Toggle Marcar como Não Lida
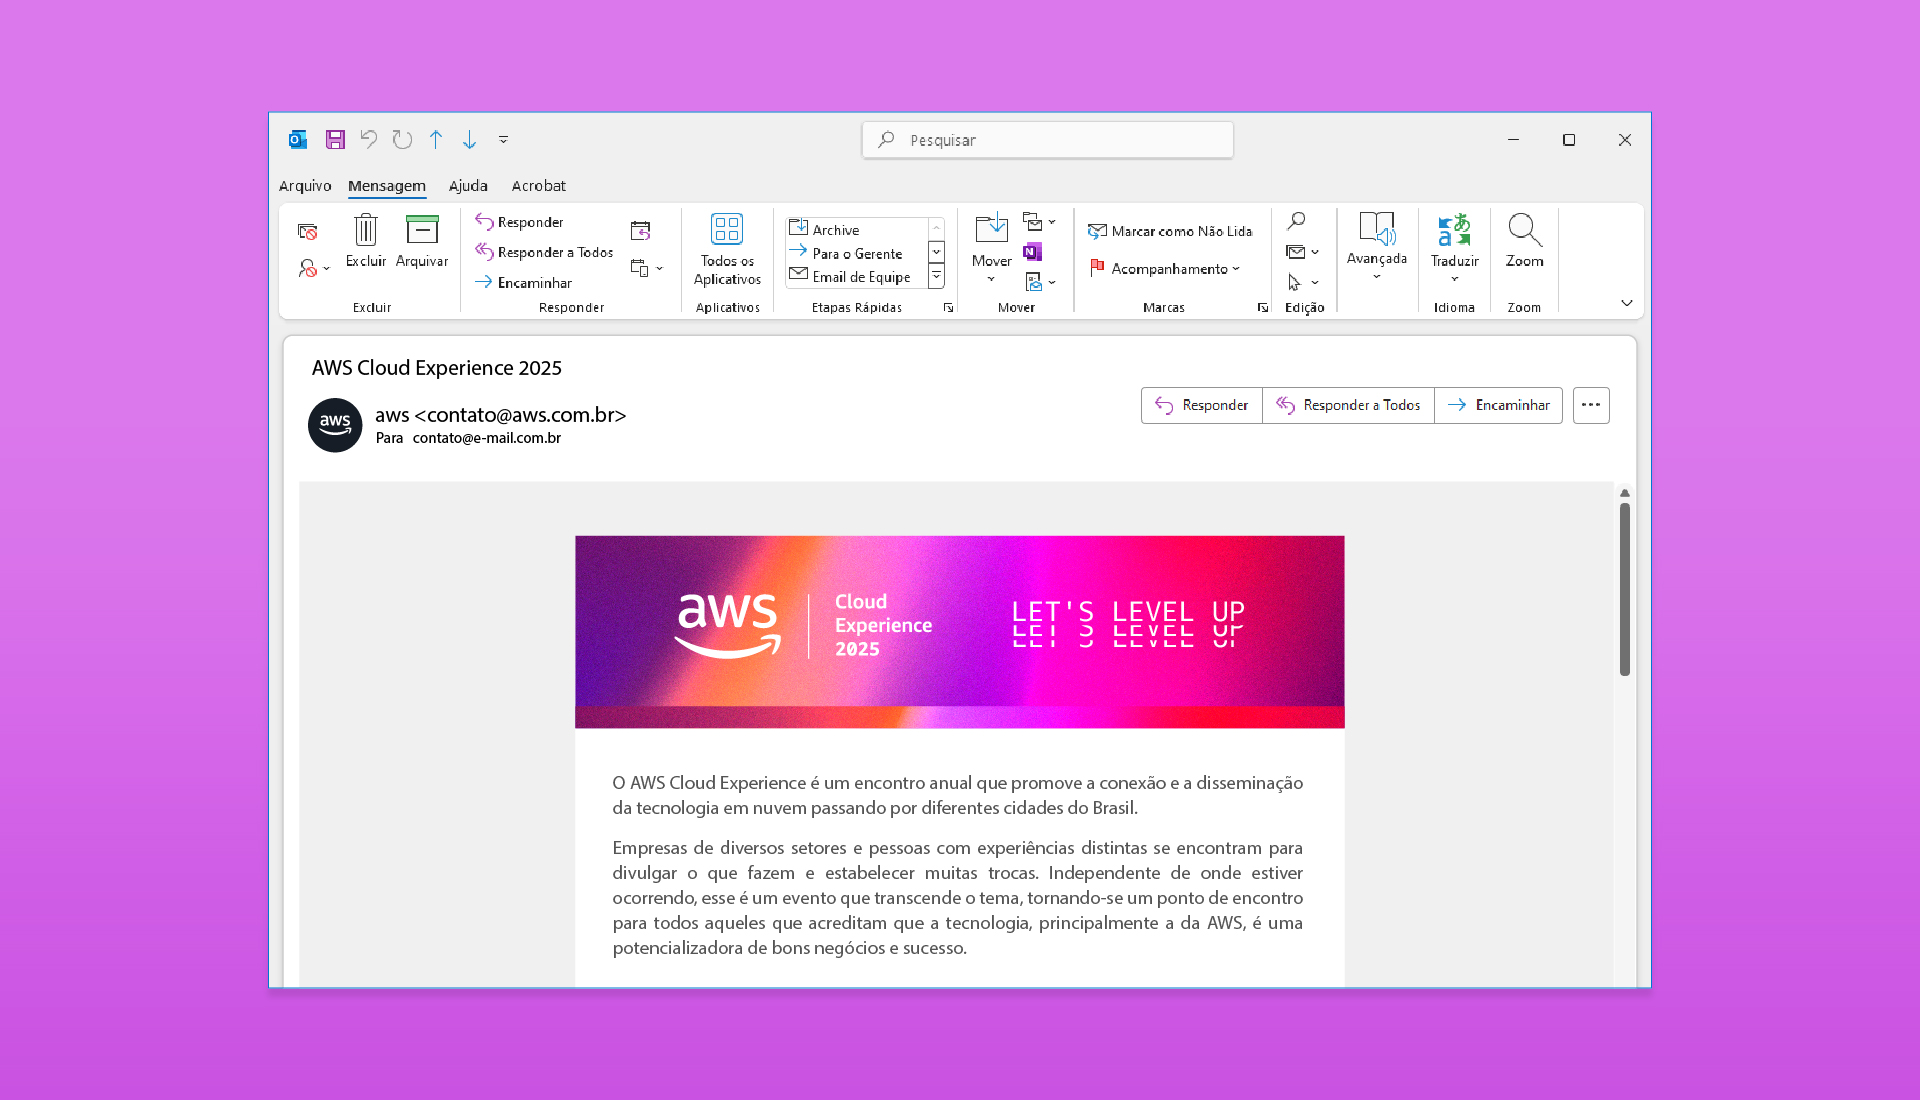Viewport: 1920px width, 1100px height. 1170,231
